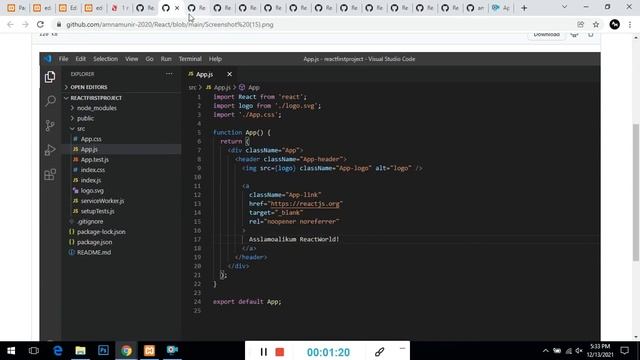Minimize the recorder control bar

pos(402,348)
